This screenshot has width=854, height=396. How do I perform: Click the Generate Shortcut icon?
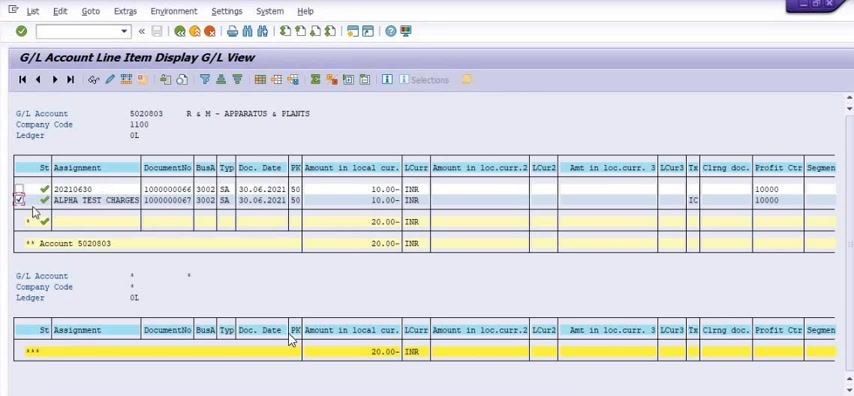point(368,32)
